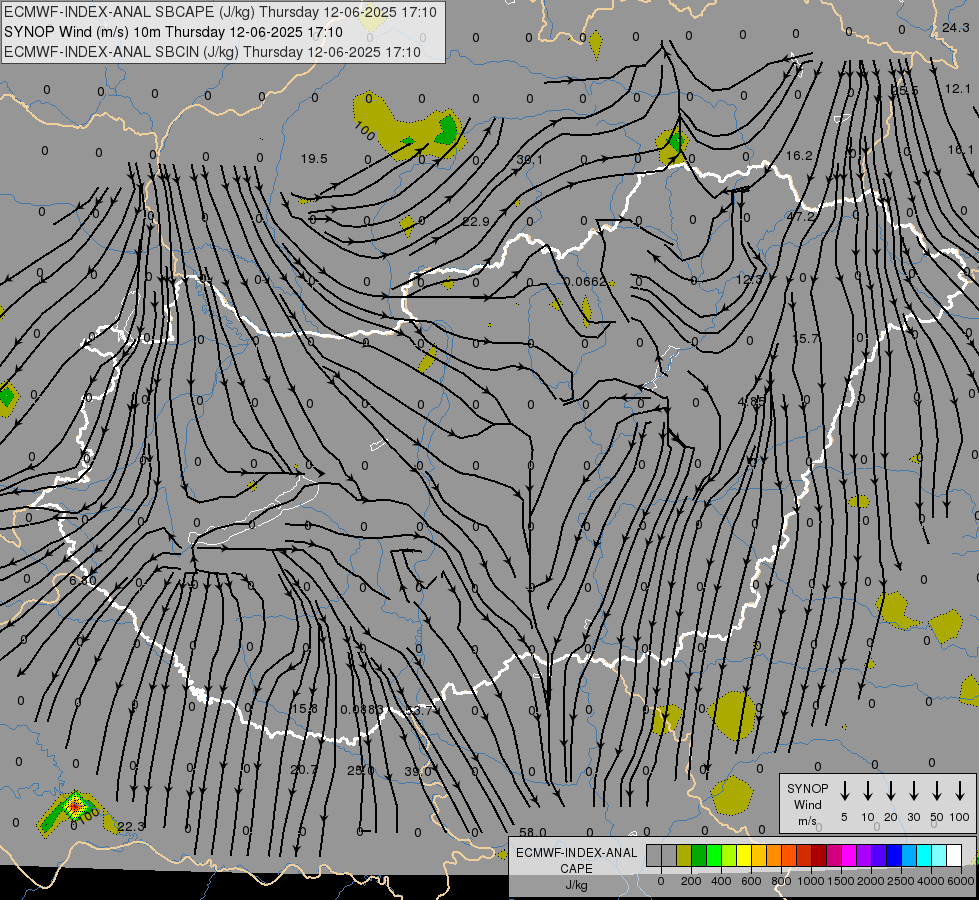Viewport: 979px width, 900px height.
Task: Click the wind arrow above 50 m/s
Action: click(937, 791)
